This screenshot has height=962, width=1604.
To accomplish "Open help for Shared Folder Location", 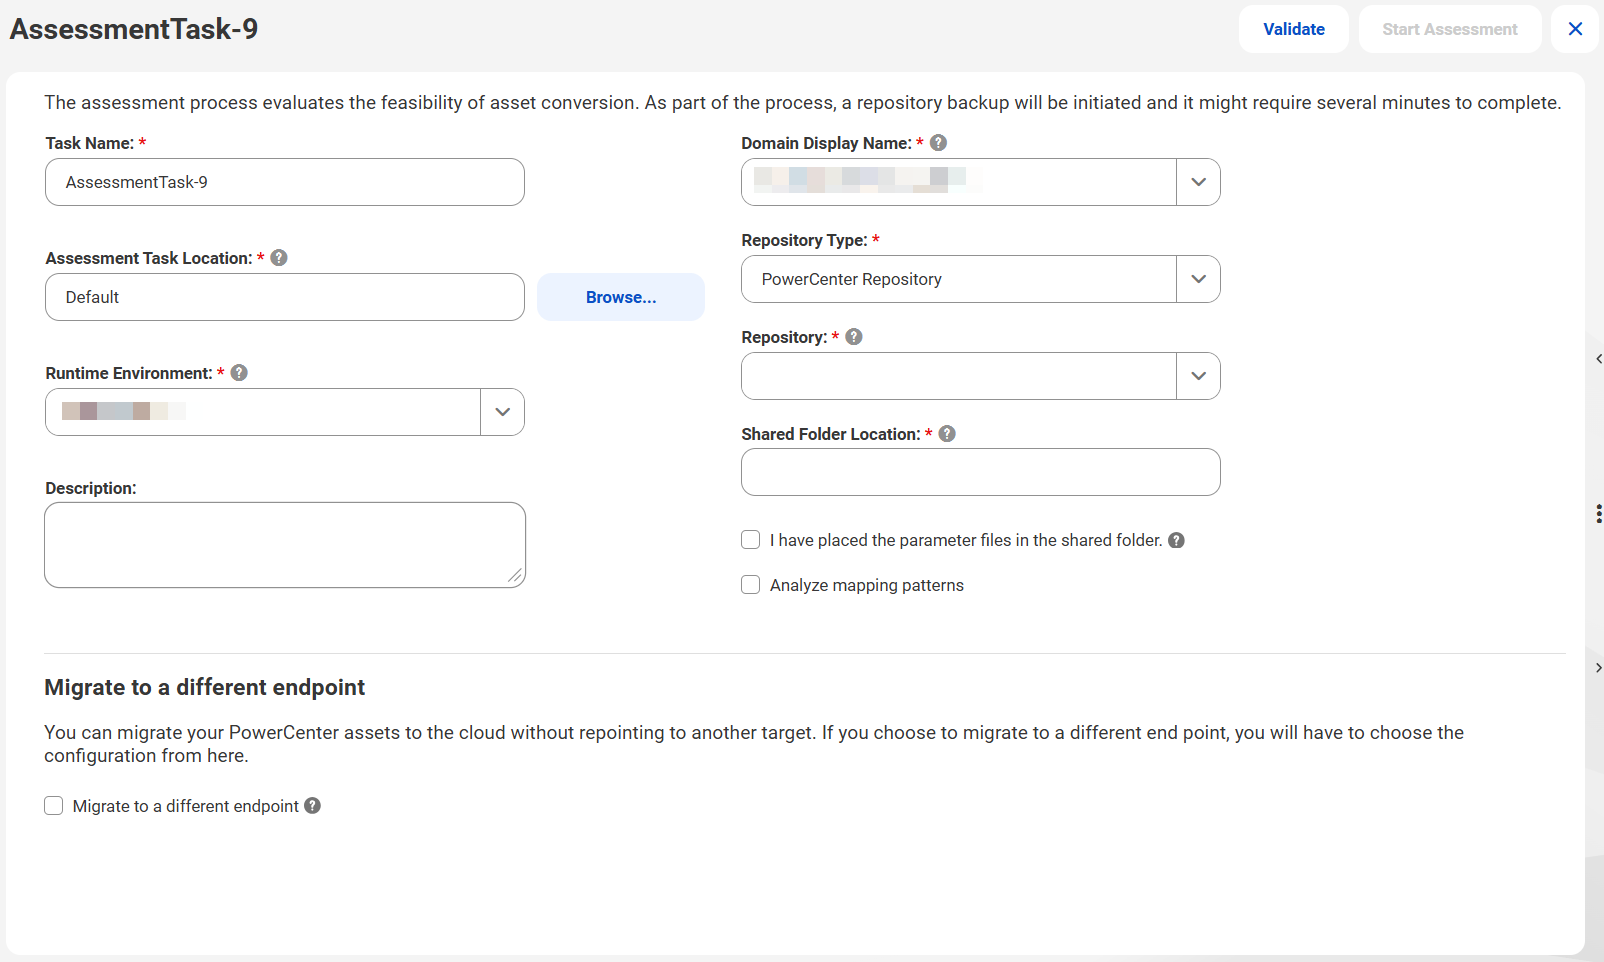I will coord(947,434).
